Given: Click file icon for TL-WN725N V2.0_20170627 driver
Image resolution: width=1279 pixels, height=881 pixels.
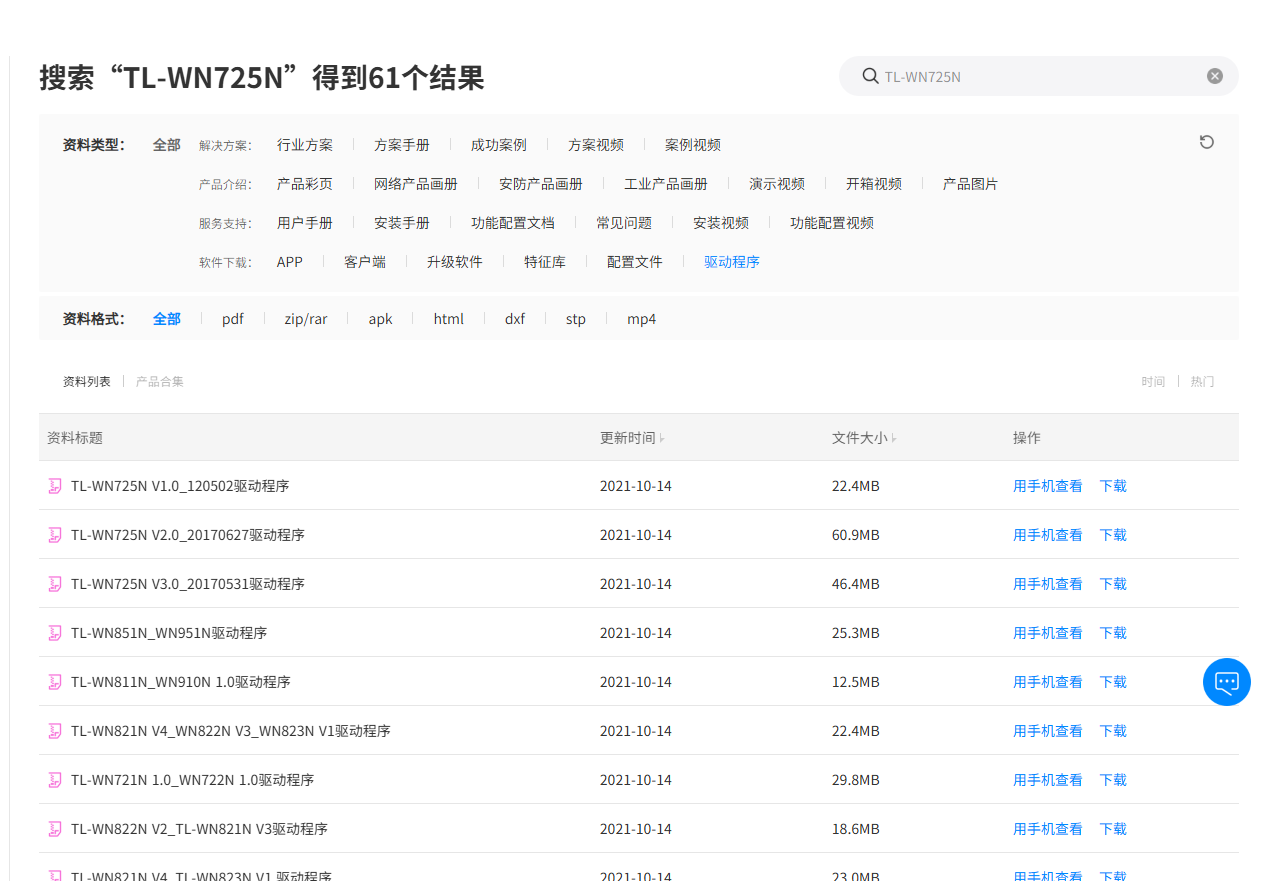Looking at the screenshot, I should coord(55,535).
